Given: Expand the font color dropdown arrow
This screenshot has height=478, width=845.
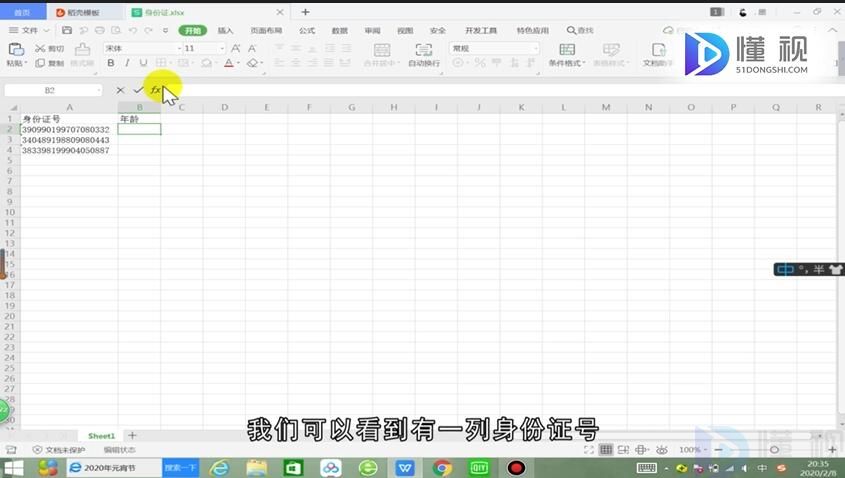Looking at the screenshot, I should [x=238, y=64].
